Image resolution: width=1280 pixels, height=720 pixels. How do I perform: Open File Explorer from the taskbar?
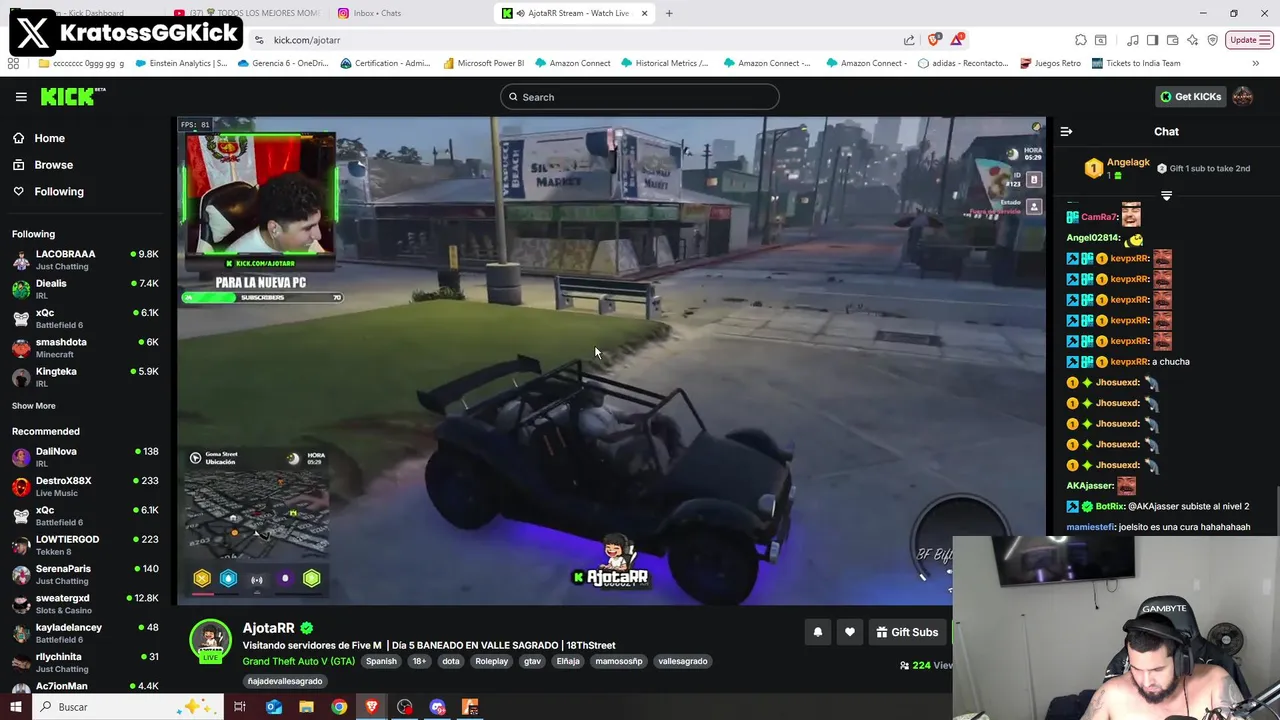(306, 707)
